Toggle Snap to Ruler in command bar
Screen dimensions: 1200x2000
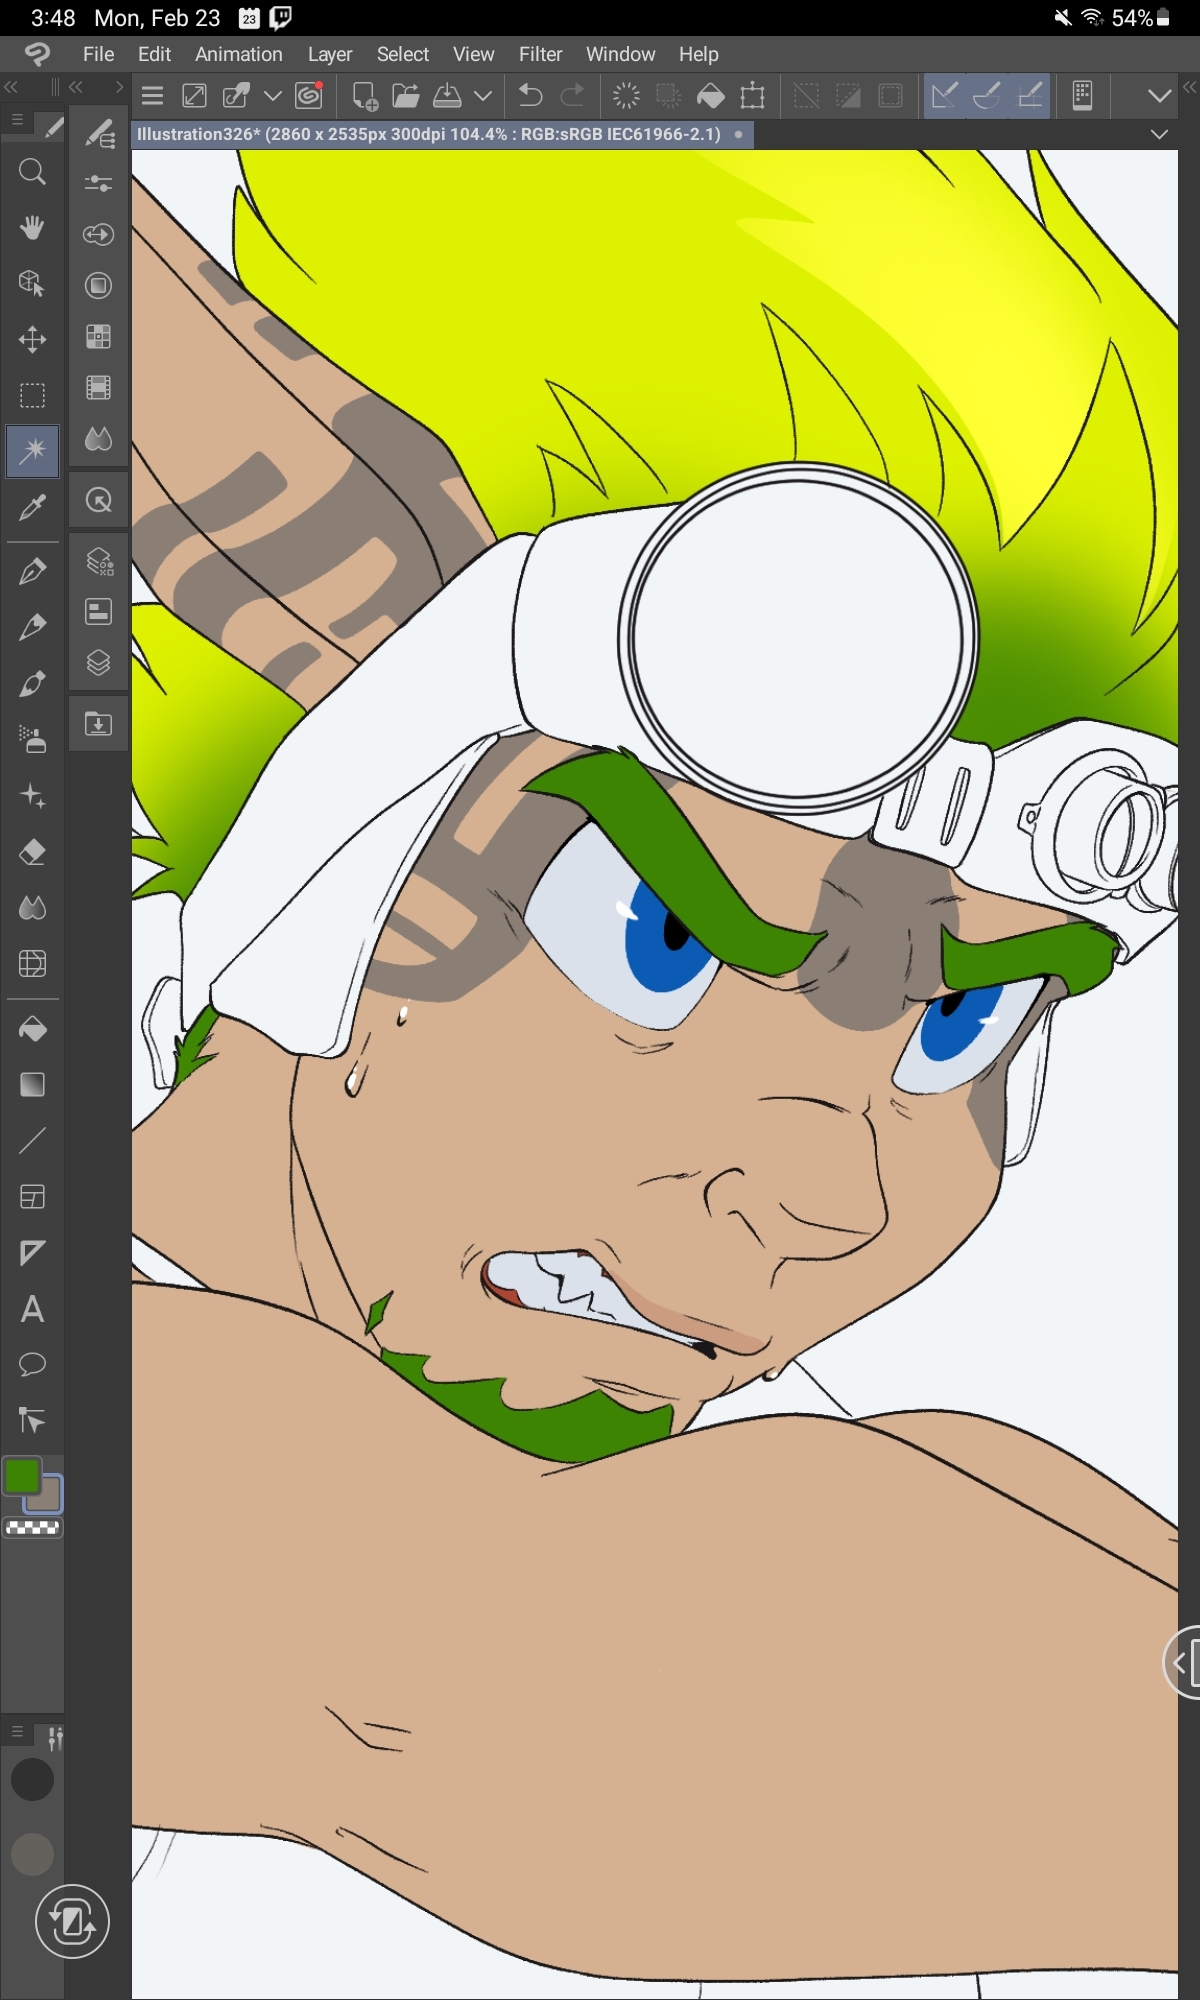point(944,96)
